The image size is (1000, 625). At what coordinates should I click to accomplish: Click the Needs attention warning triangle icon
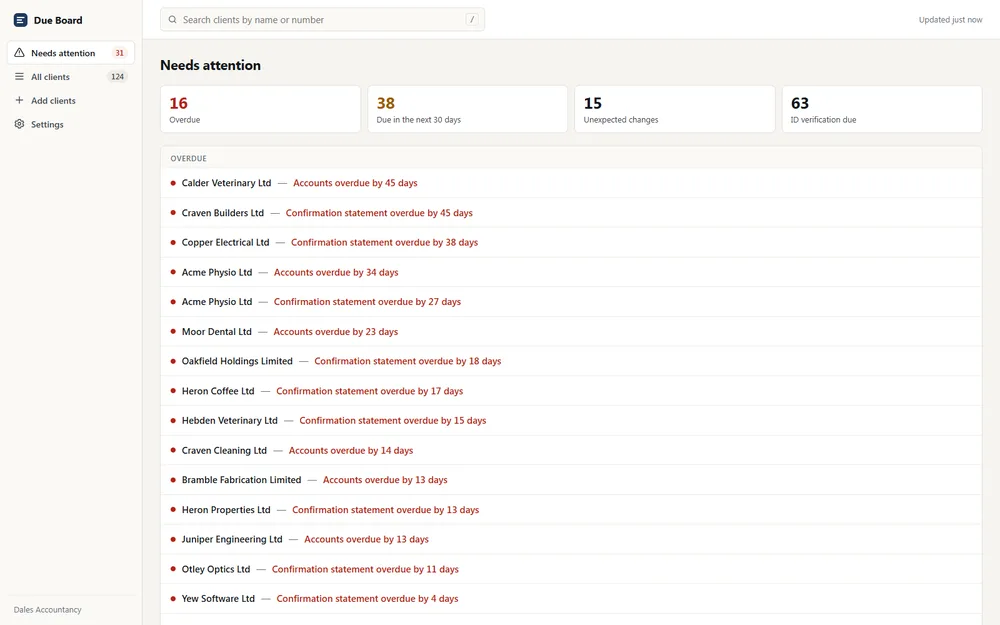pyautogui.click(x=19, y=53)
